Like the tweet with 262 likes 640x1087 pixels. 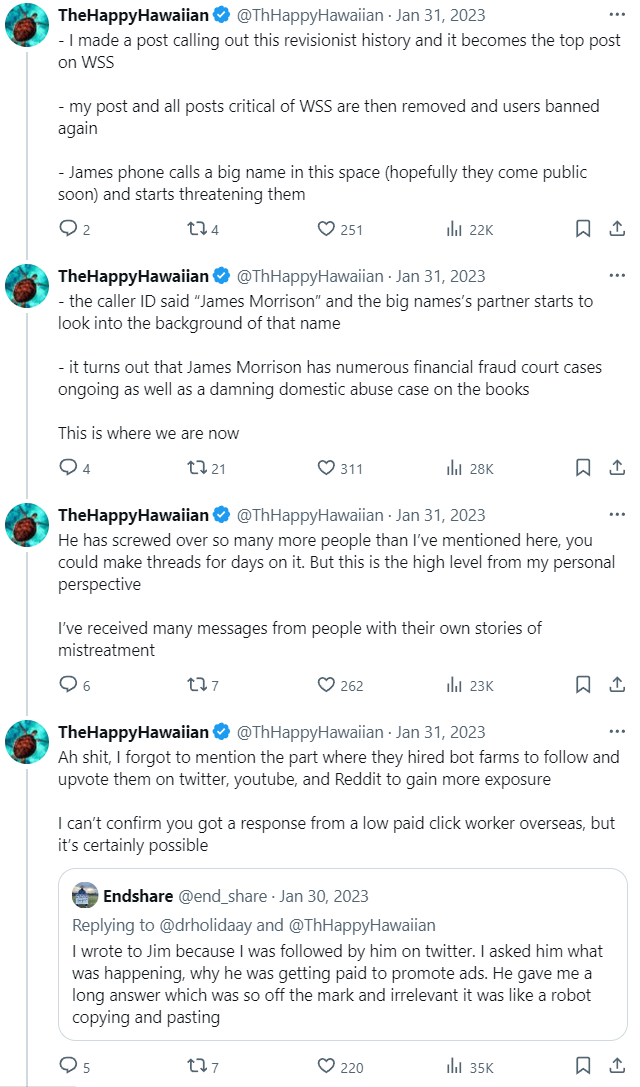[326, 685]
